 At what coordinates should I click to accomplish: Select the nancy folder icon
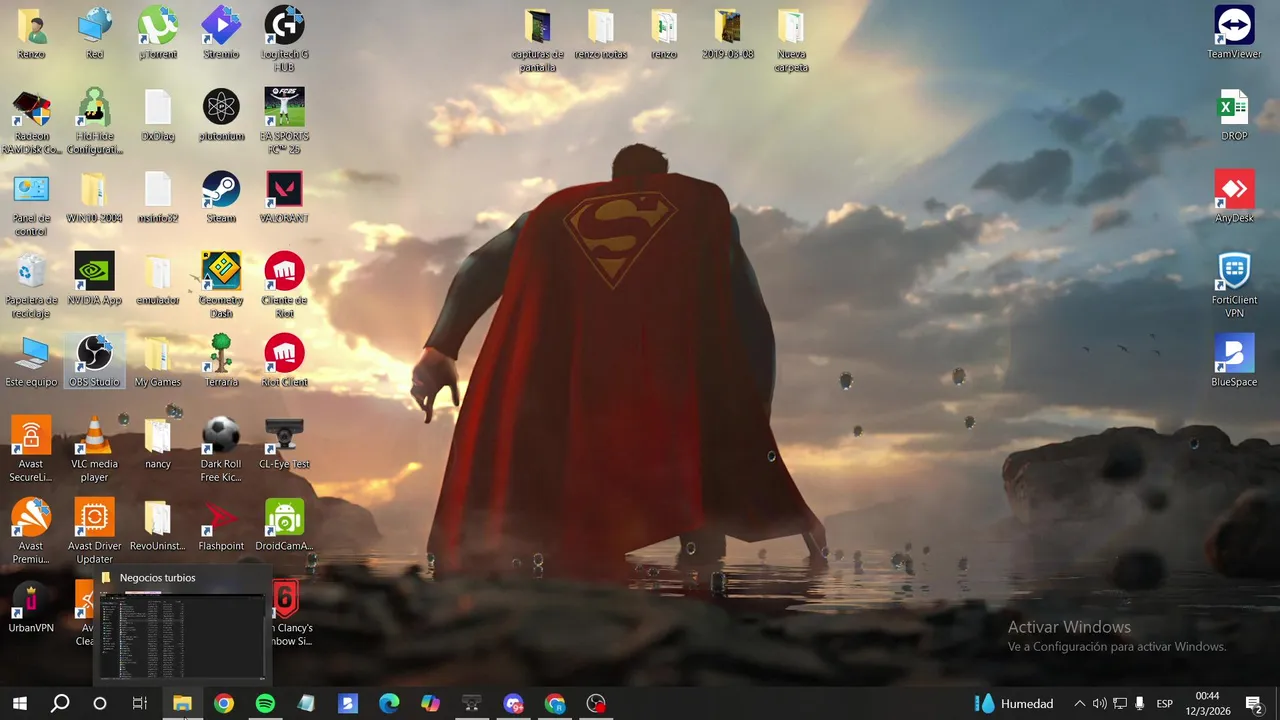(158, 443)
